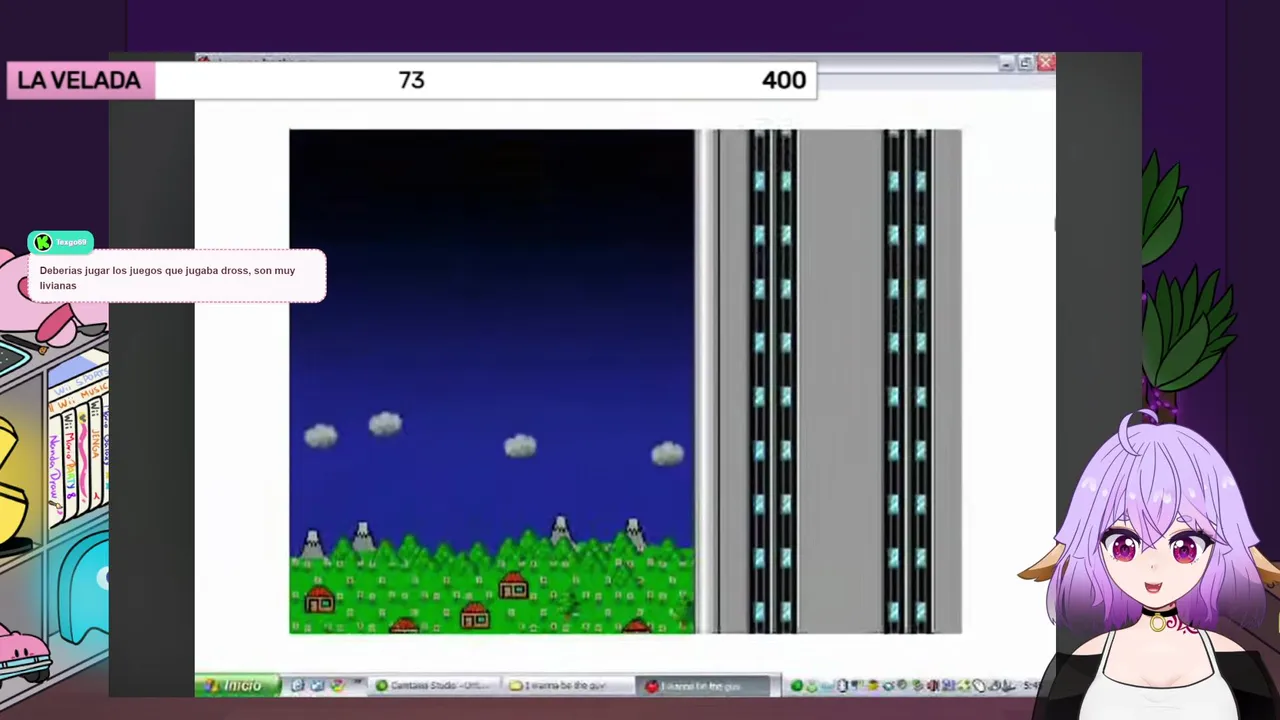Click the goal value 400

coord(784,80)
